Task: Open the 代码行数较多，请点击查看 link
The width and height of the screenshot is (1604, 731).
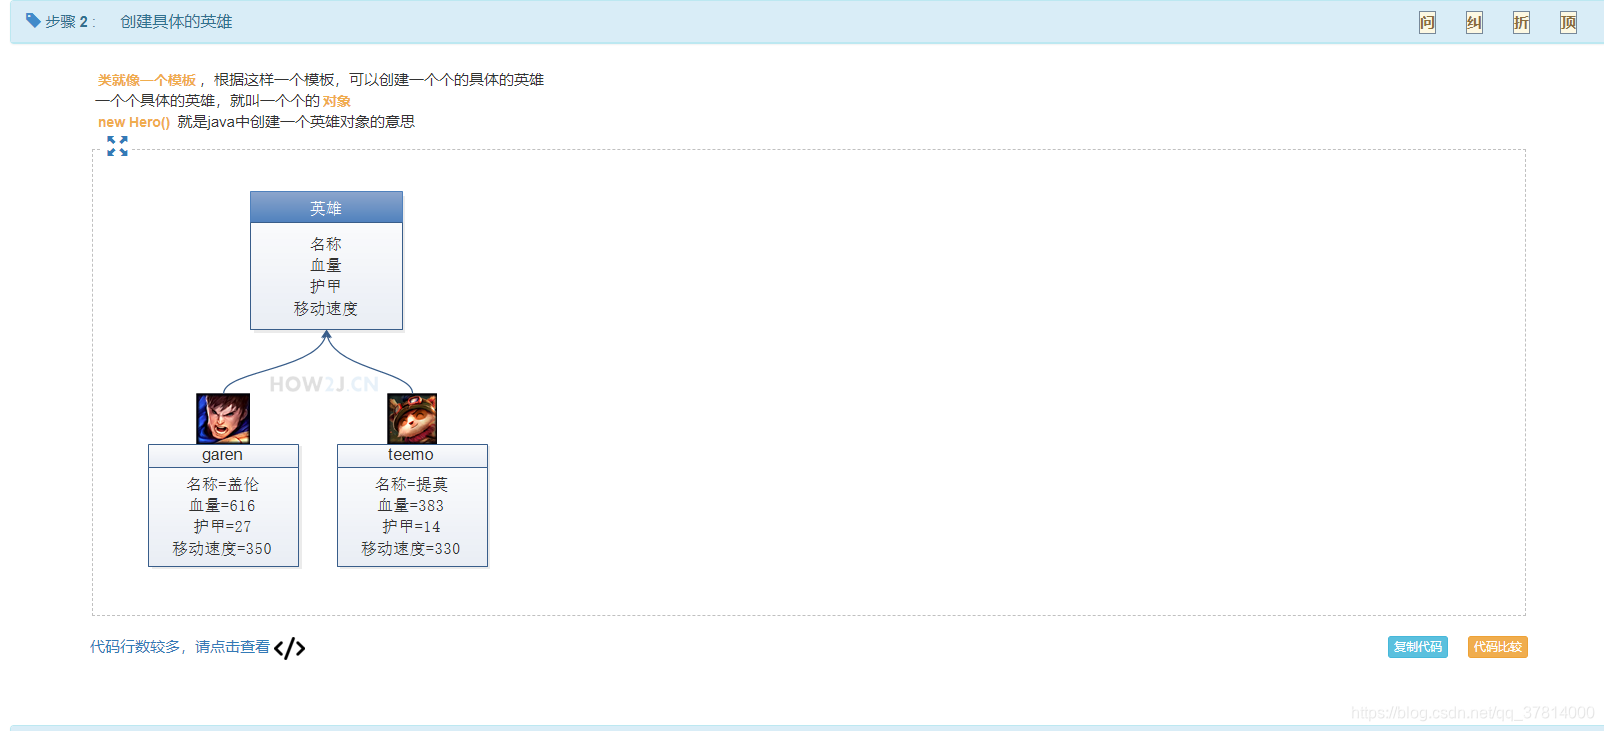Action: [x=180, y=647]
